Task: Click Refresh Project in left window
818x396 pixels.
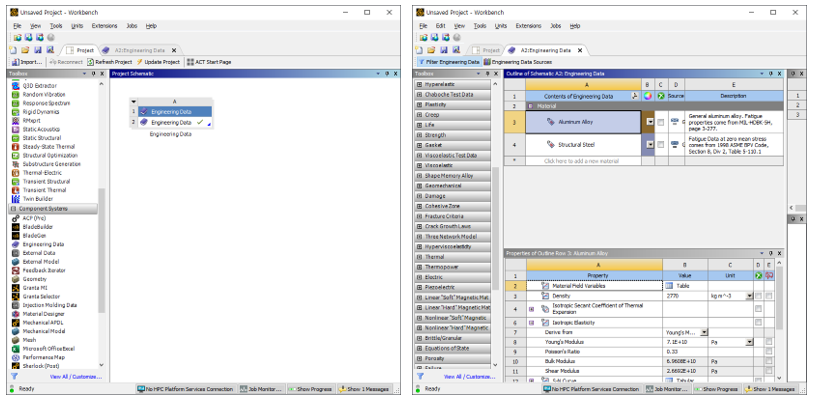Action: [110, 62]
